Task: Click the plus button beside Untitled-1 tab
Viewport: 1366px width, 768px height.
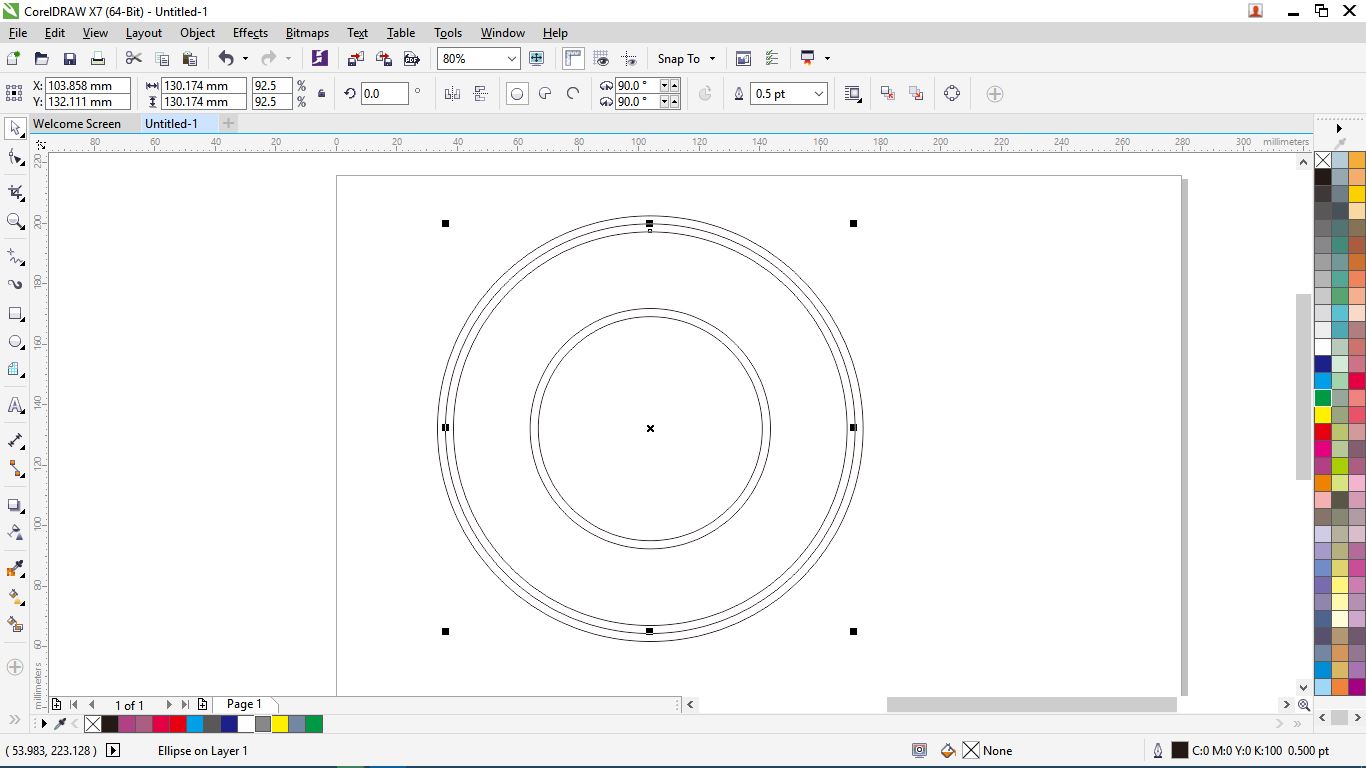Action: point(229,124)
